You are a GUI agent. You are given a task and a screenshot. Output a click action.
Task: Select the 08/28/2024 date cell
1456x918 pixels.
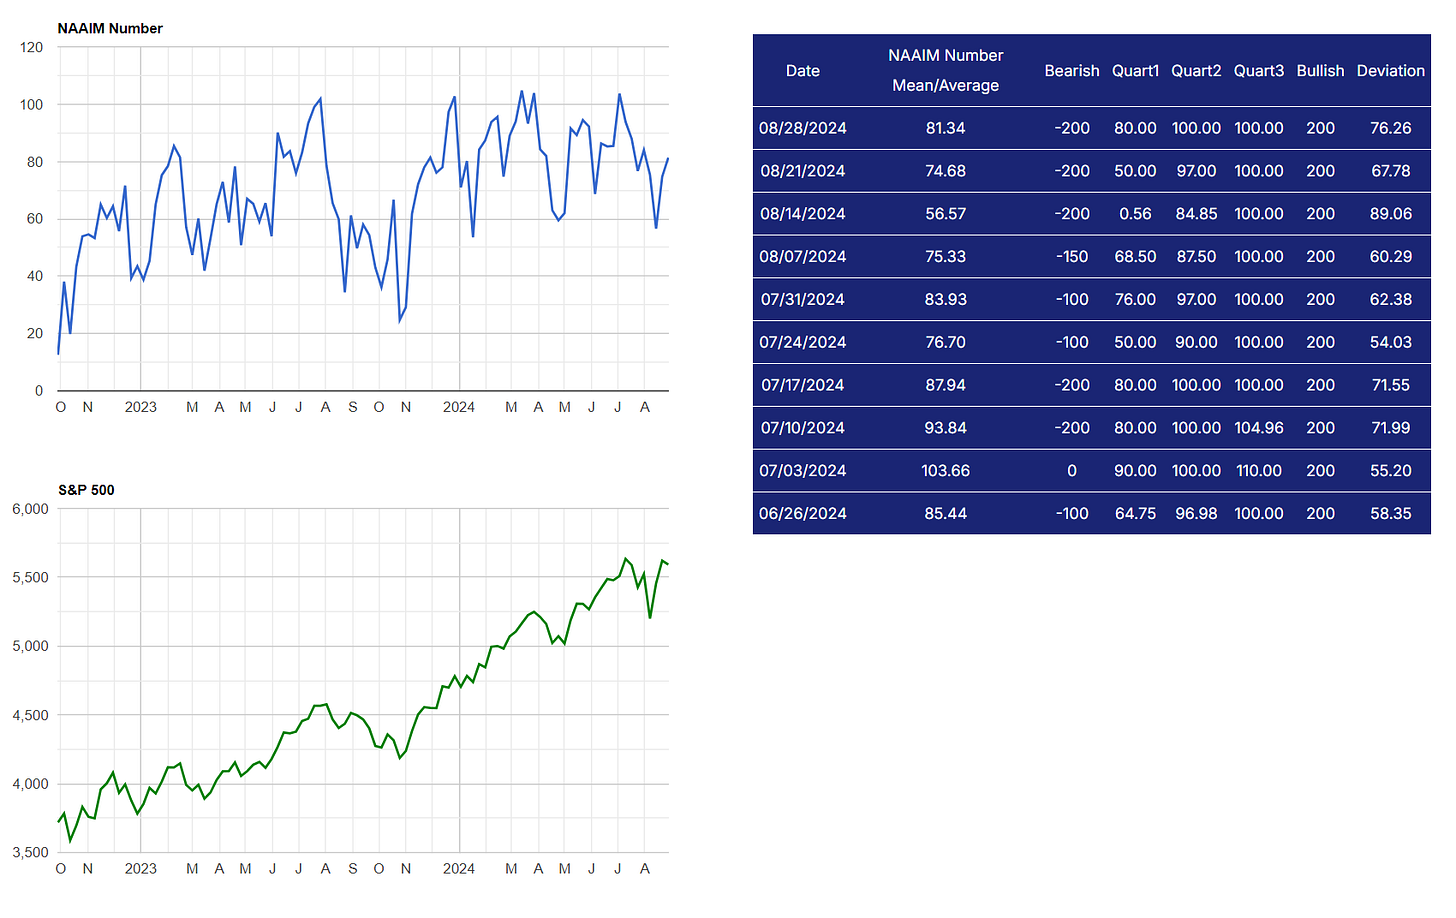tap(802, 128)
